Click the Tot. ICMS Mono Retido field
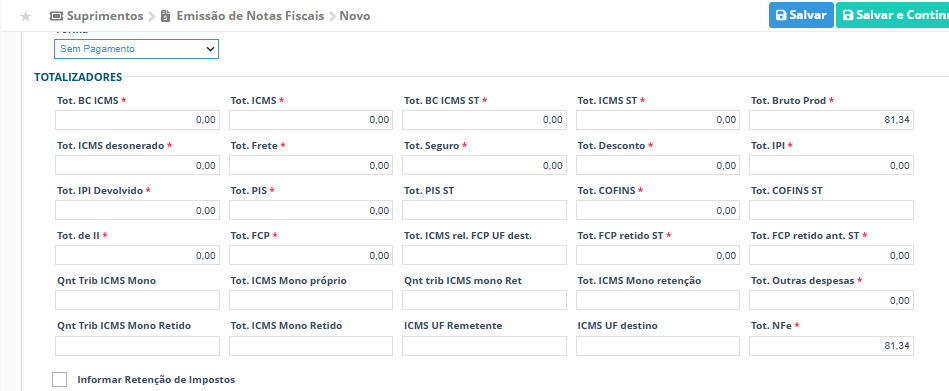The image size is (949, 391). (311, 346)
